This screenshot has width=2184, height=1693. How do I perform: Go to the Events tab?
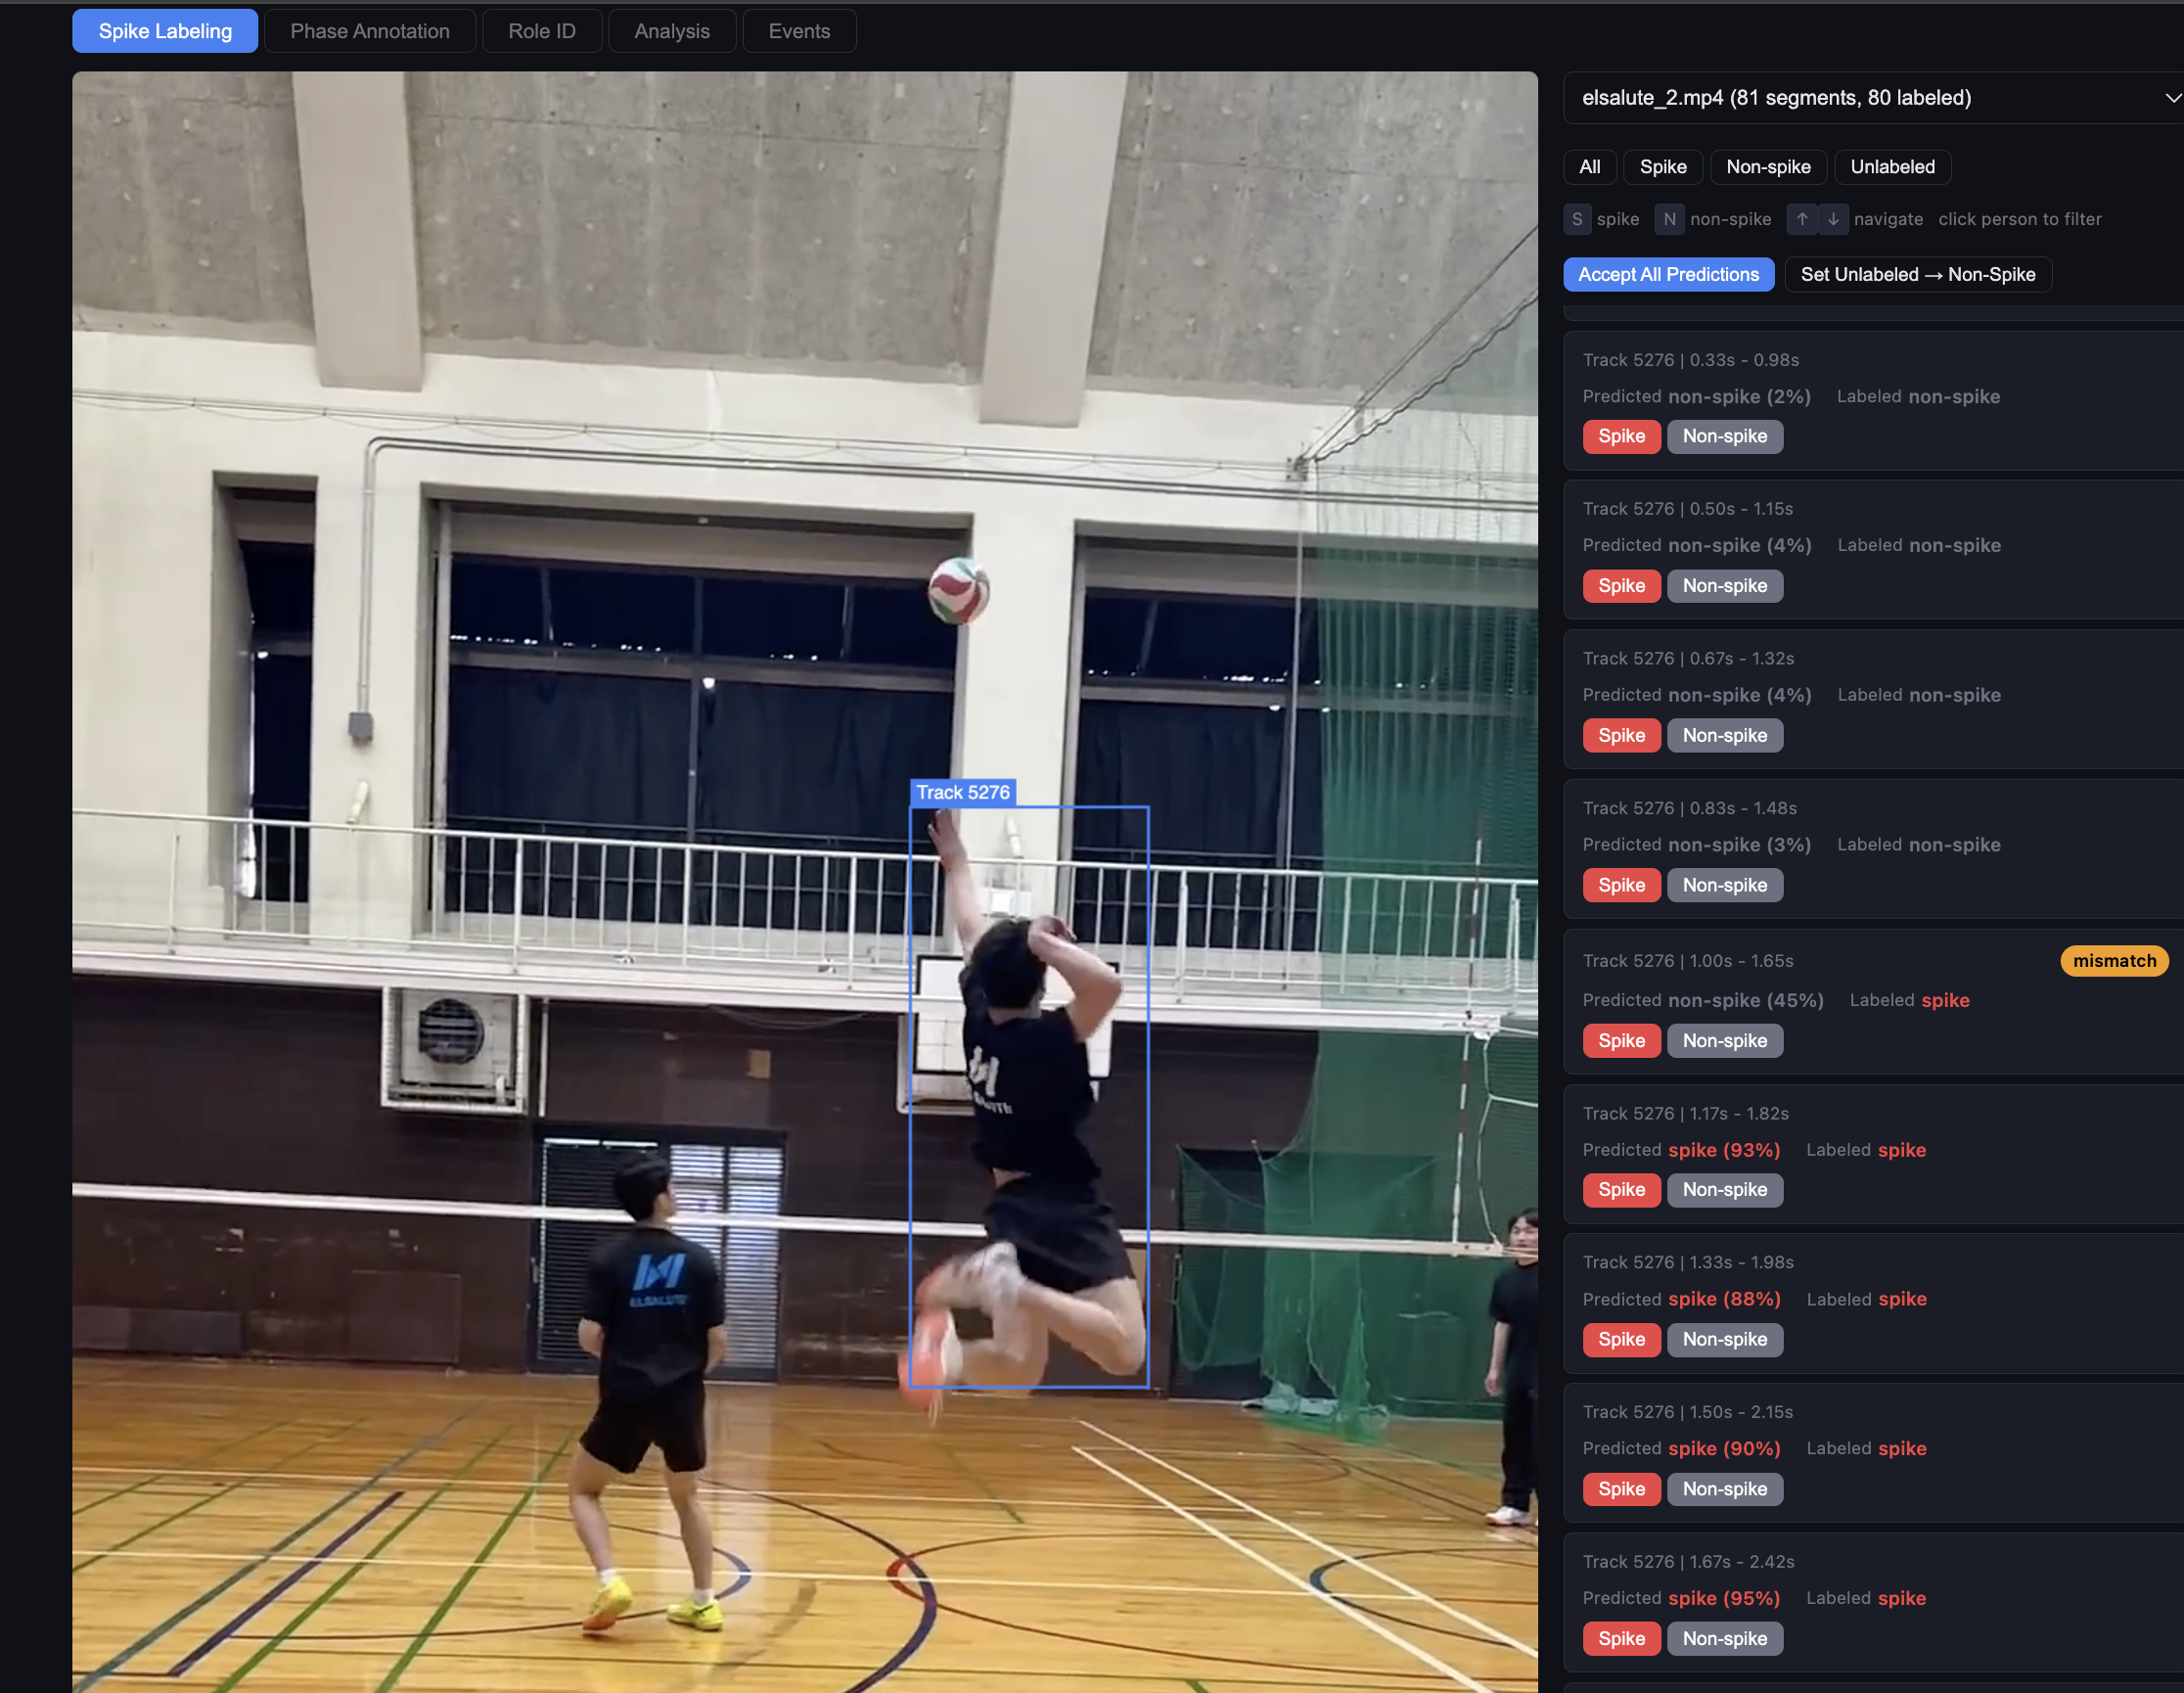coord(798,31)
